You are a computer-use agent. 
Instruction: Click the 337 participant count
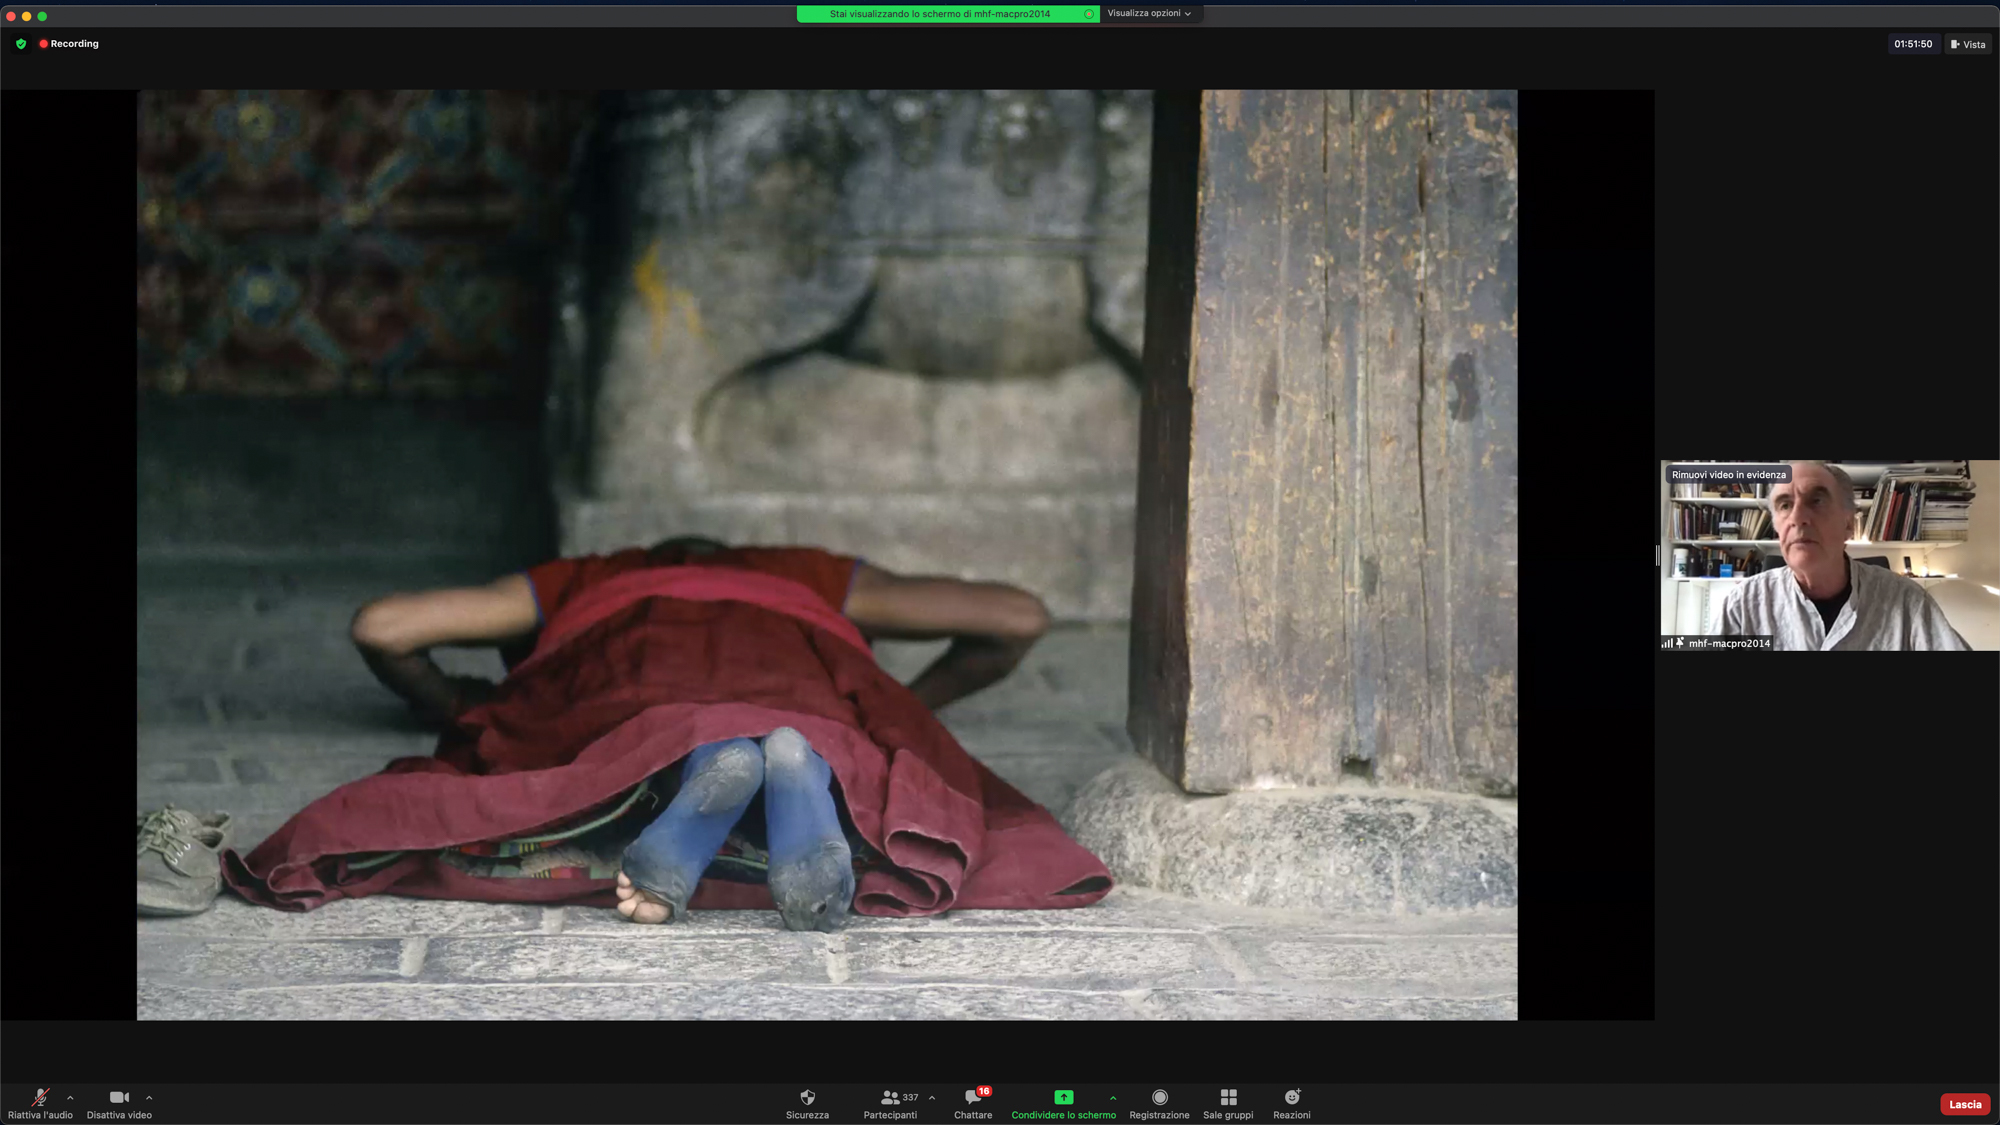click(910, 1097)
